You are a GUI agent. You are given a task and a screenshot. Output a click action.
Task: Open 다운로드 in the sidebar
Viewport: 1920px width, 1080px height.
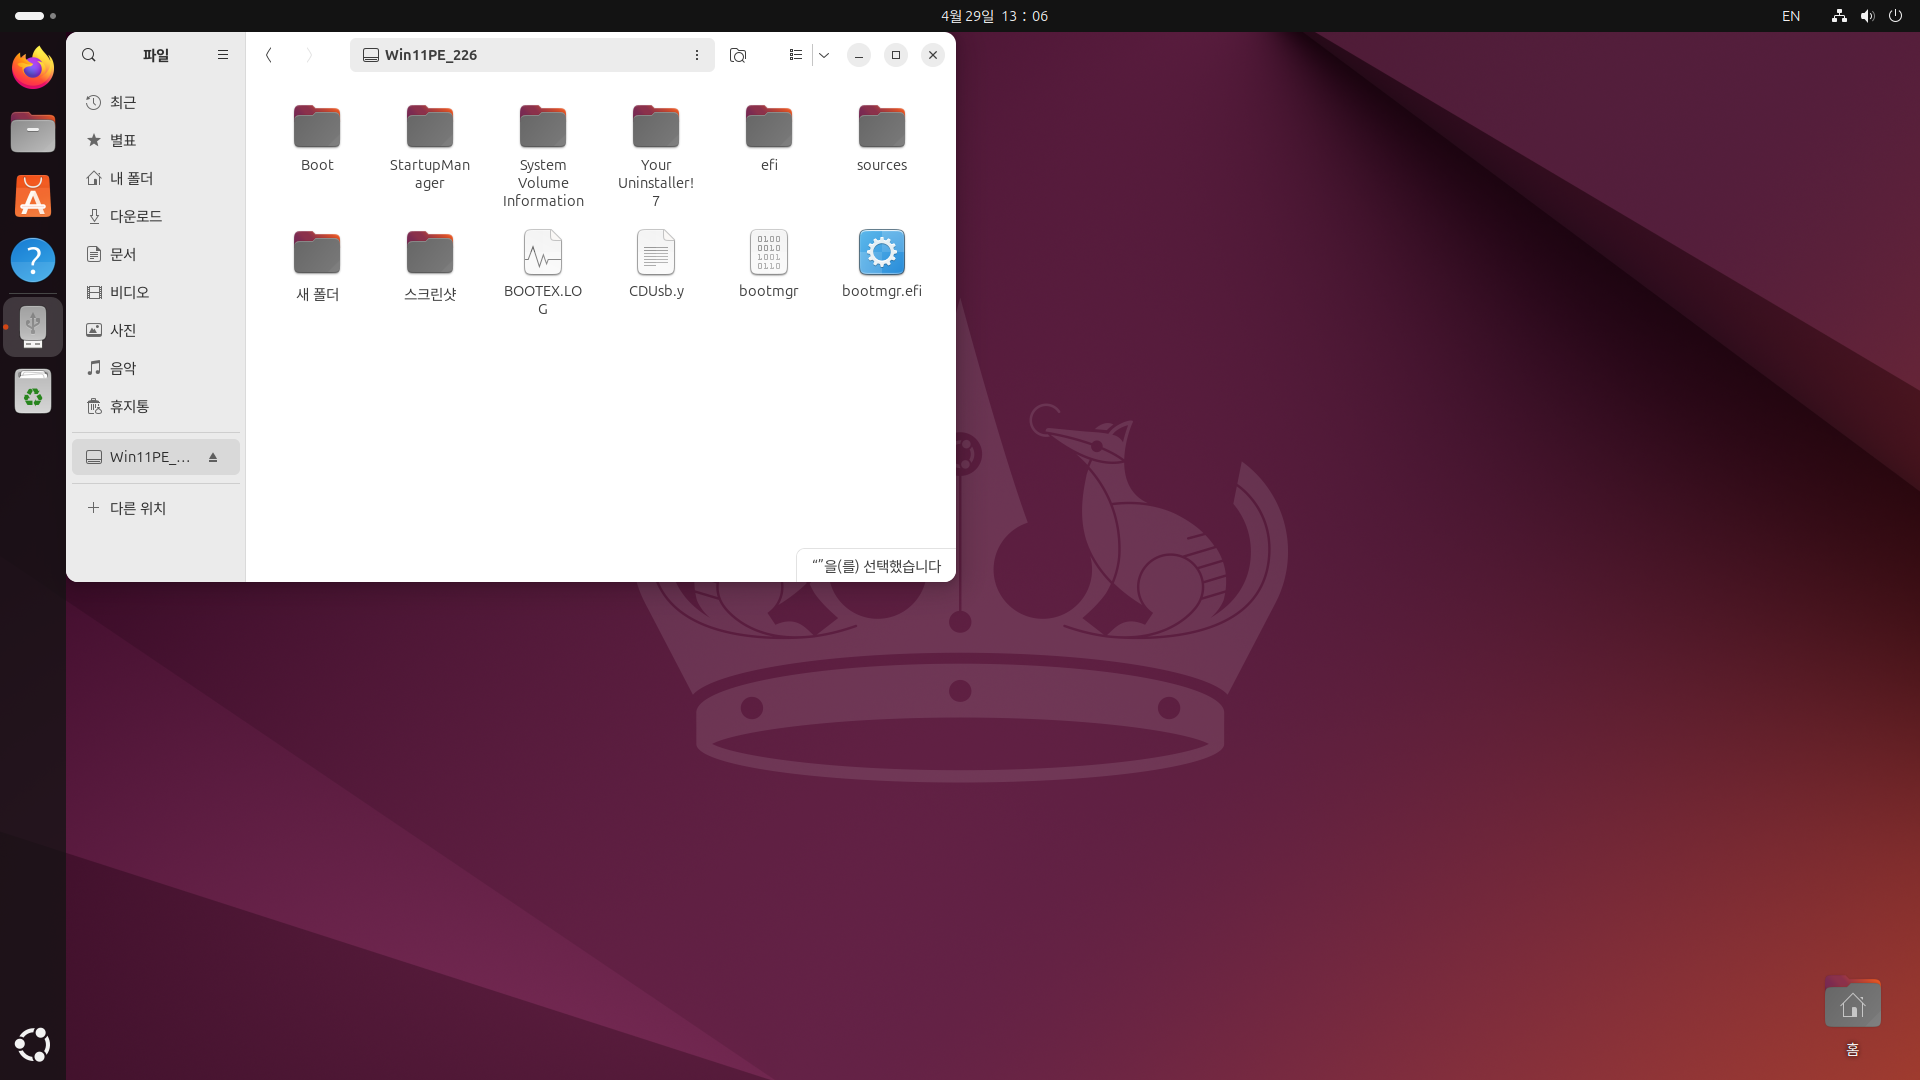[x=135, y=216]
